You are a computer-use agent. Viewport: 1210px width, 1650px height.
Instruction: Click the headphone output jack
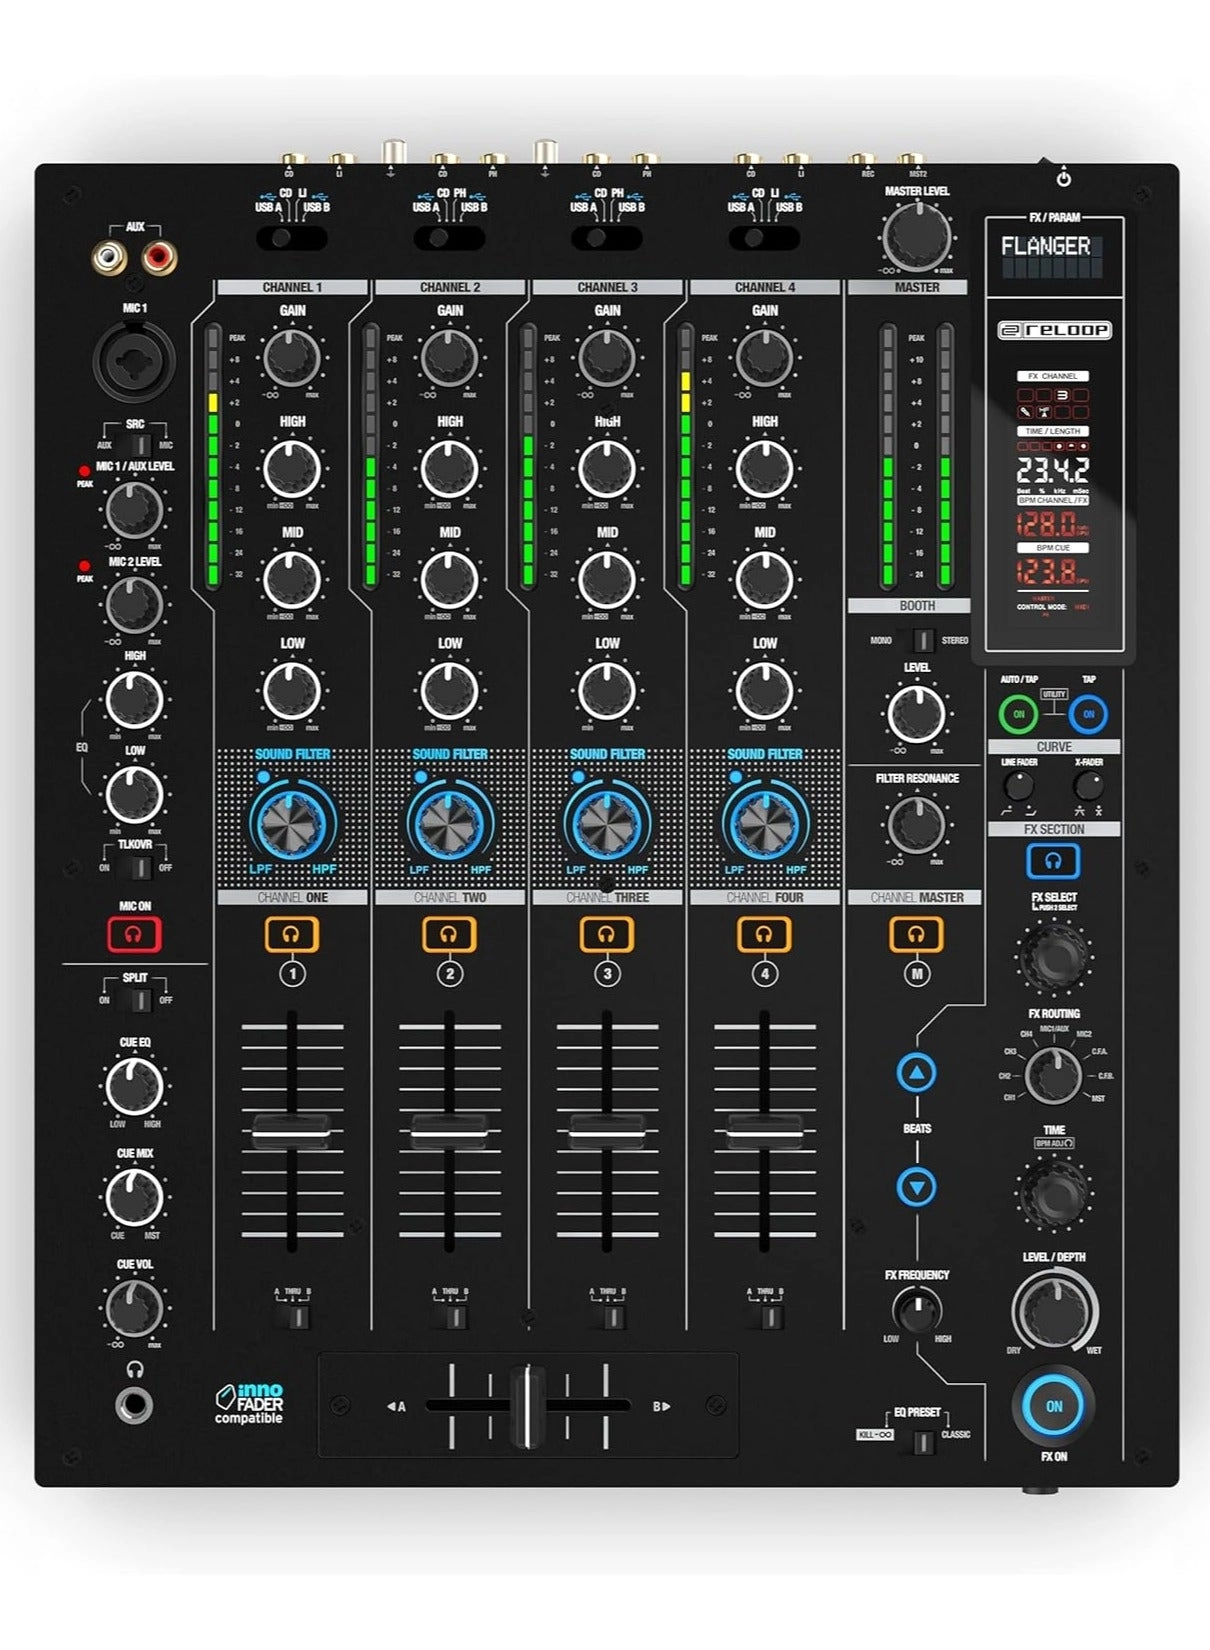[x=134, y=1406]
